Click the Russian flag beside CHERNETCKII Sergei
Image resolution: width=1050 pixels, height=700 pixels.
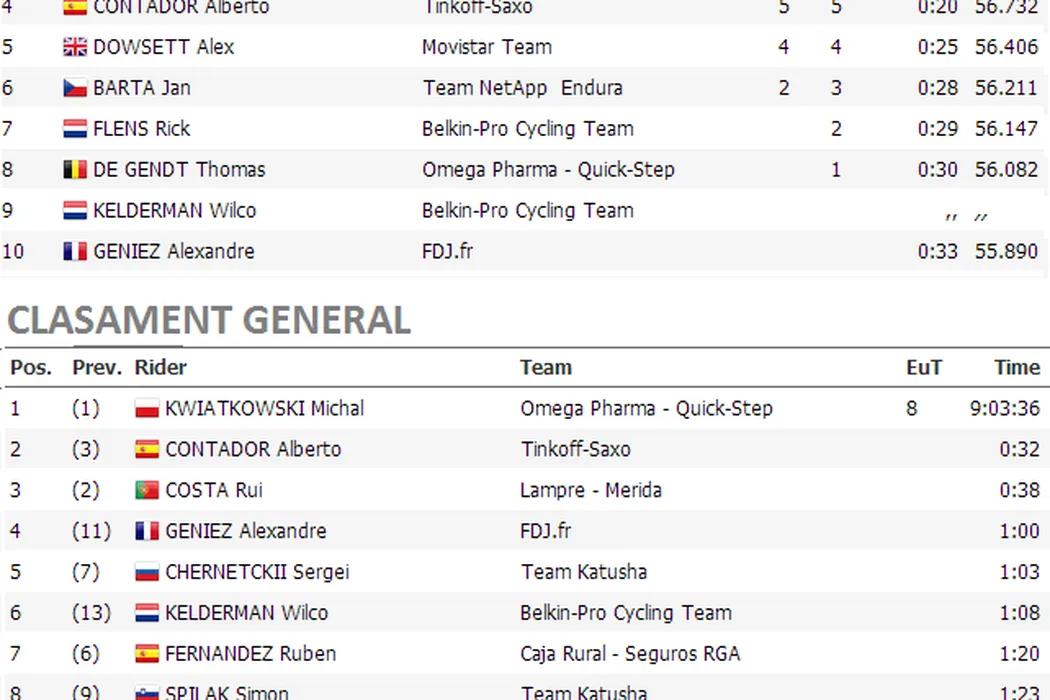click(x=147, y=572)
